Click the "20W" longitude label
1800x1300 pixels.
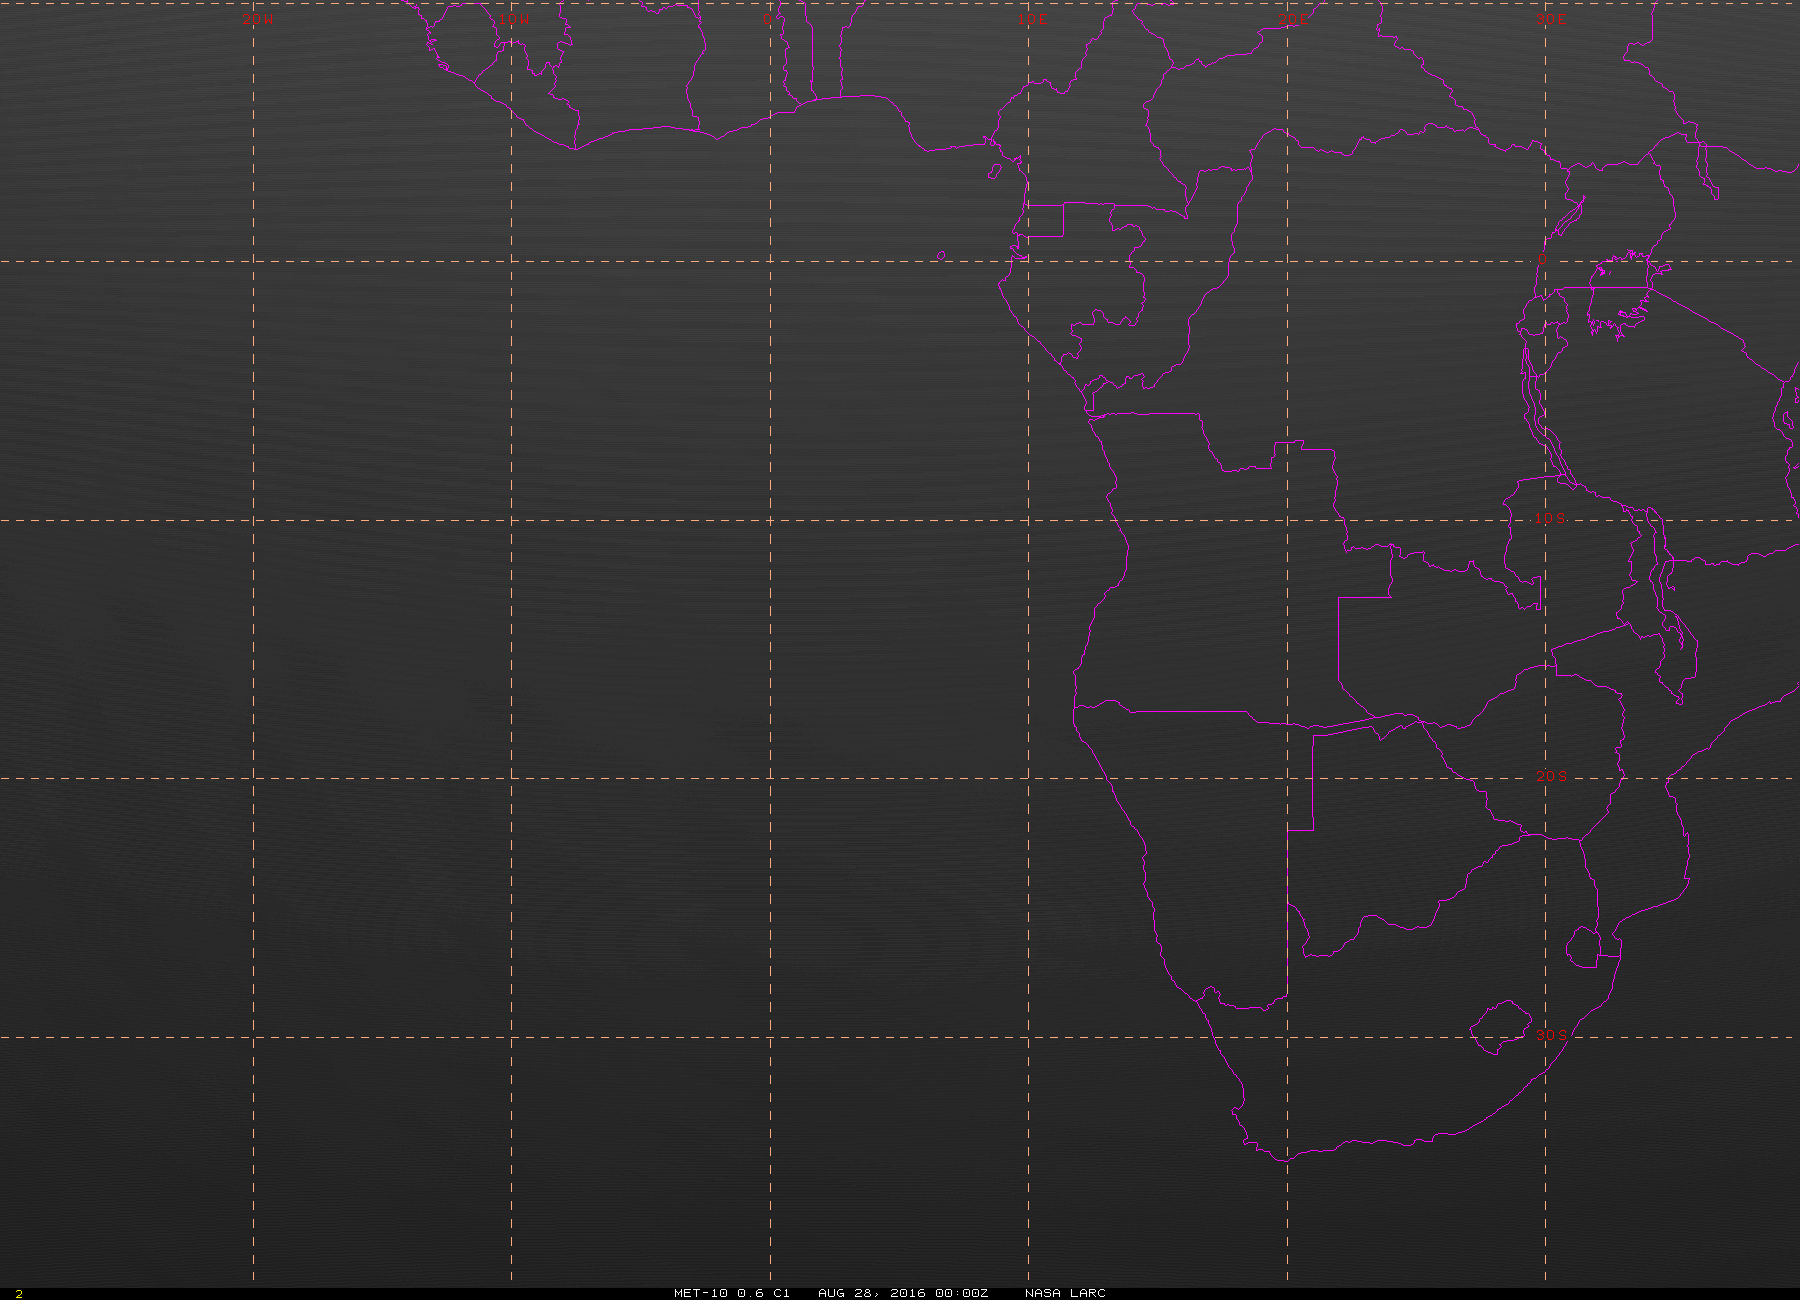point(257,19)
